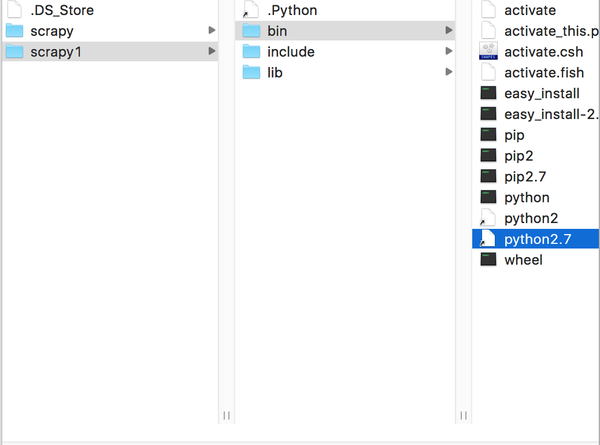
Task: Expand the scrapy folder arrow
Action: 211,31
